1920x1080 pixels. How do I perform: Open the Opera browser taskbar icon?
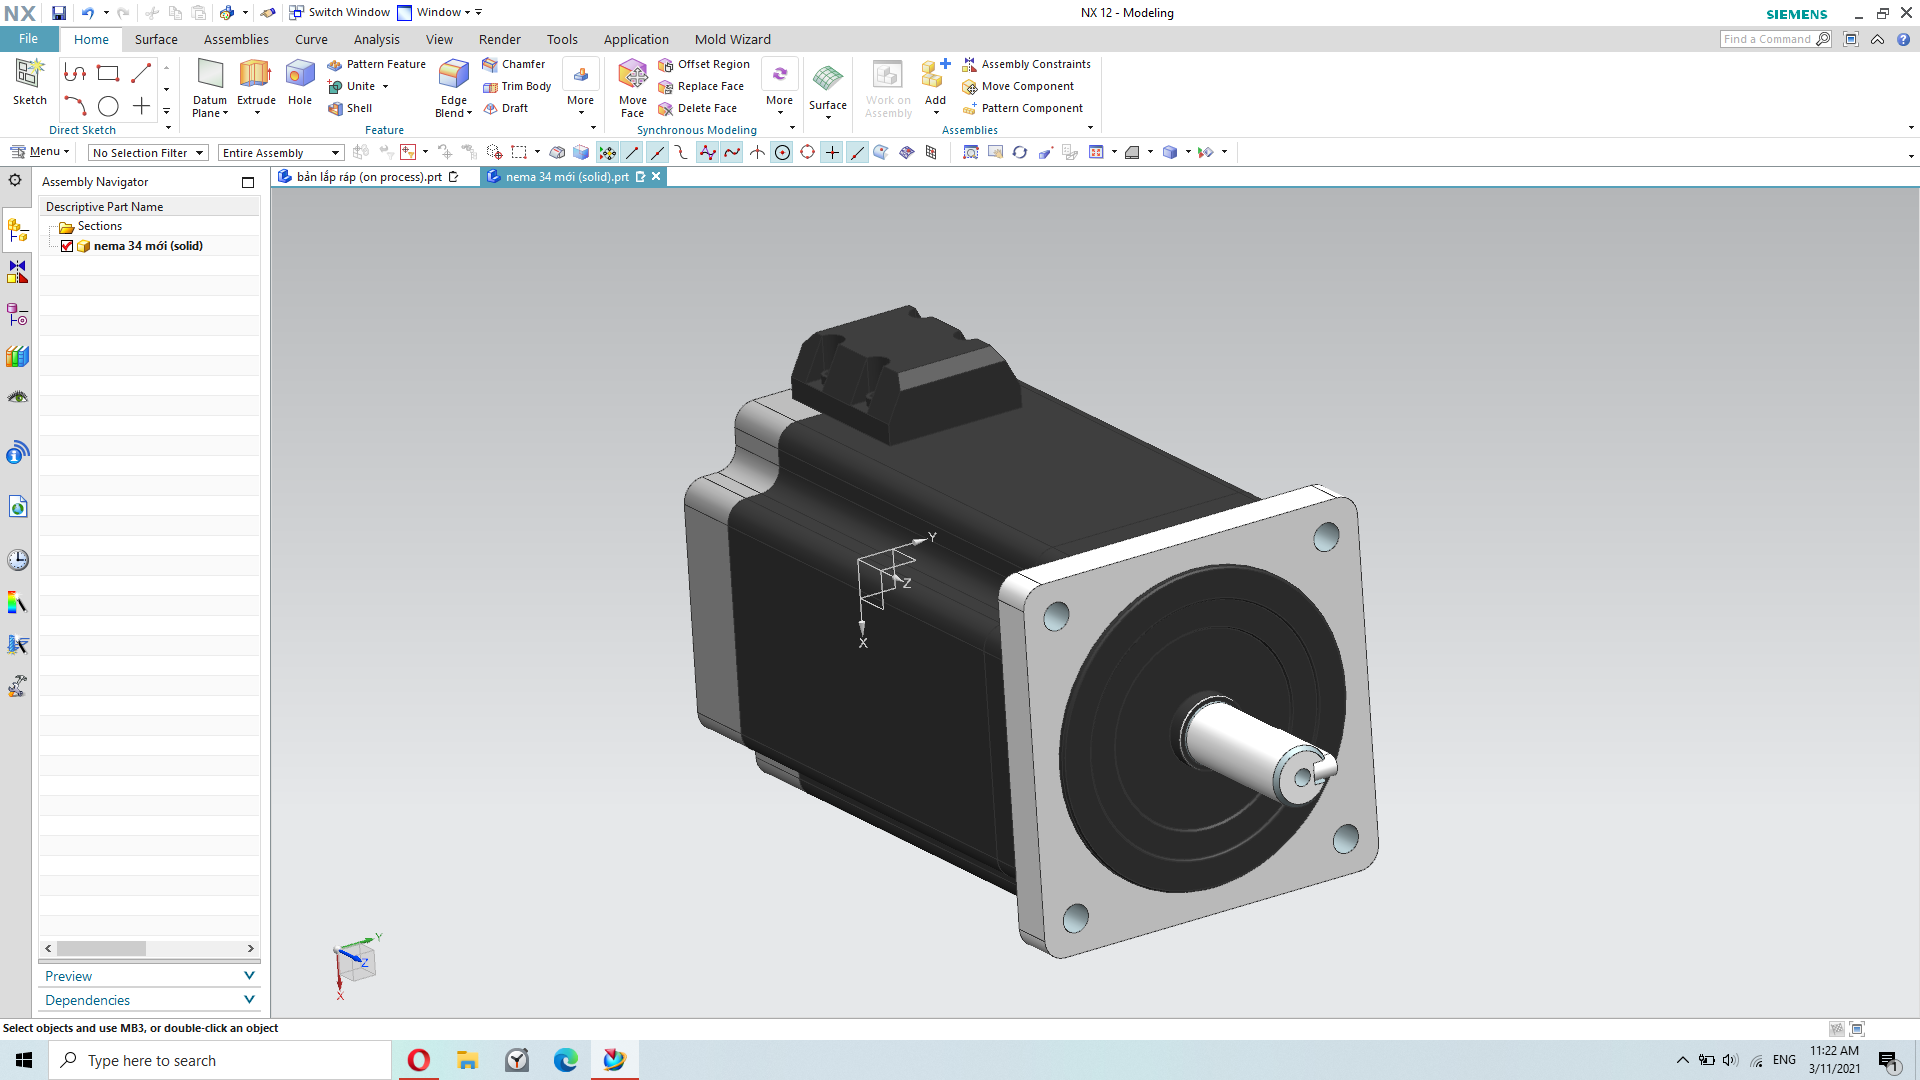pos(419,1060)
